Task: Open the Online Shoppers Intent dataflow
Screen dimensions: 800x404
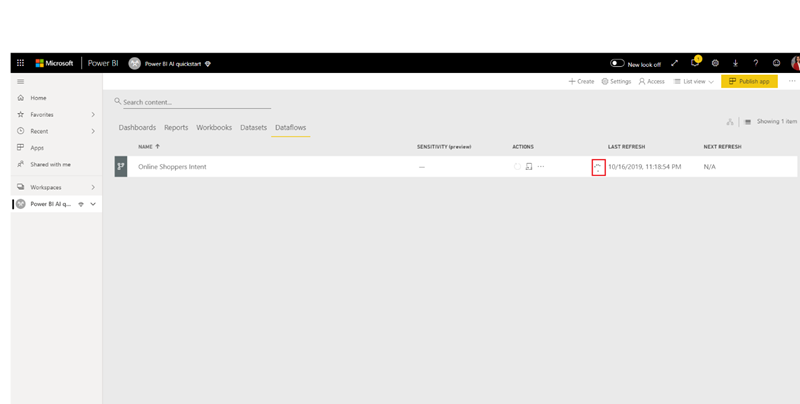Action: coord(172,167)
